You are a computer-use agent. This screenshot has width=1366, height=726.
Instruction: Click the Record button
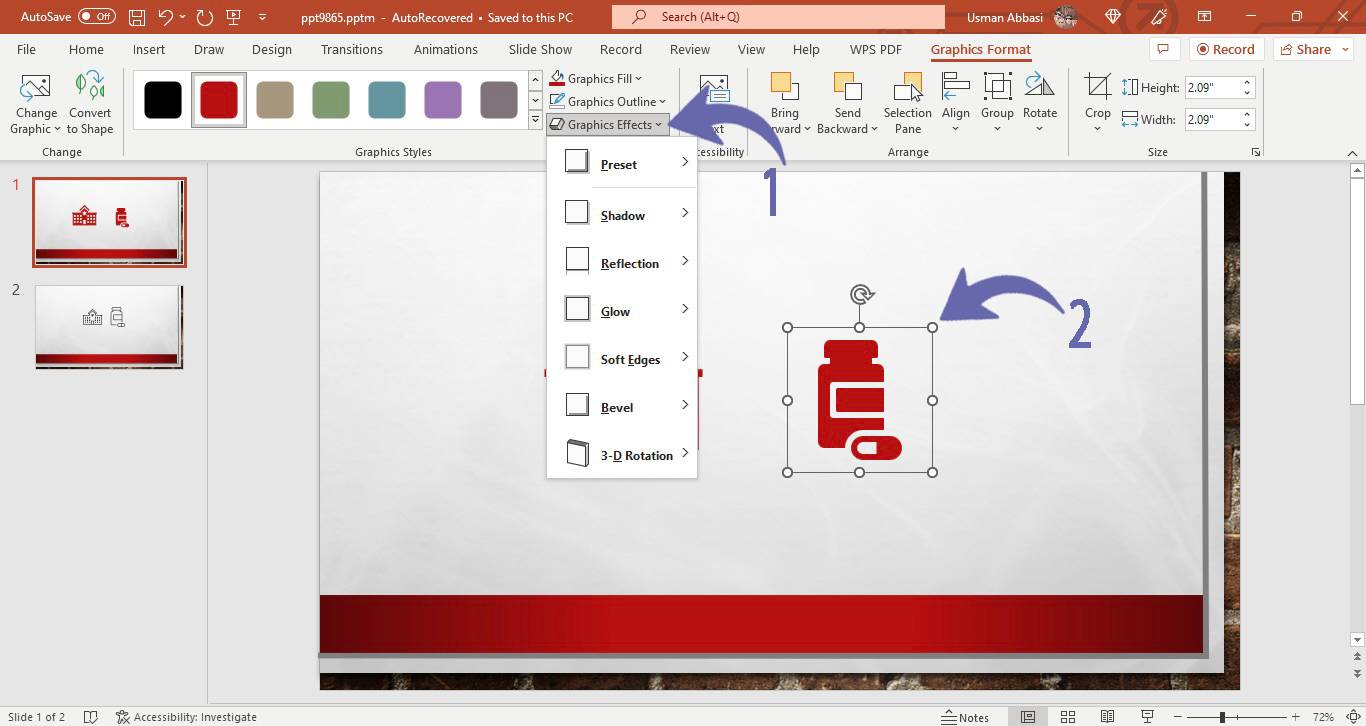[x=1225, y=49]
